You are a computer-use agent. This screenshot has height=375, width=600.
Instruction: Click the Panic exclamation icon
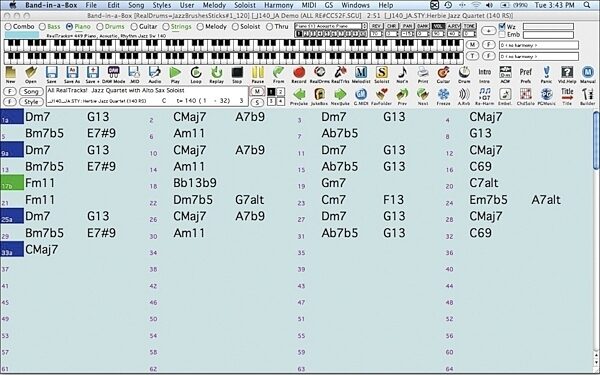546,74
